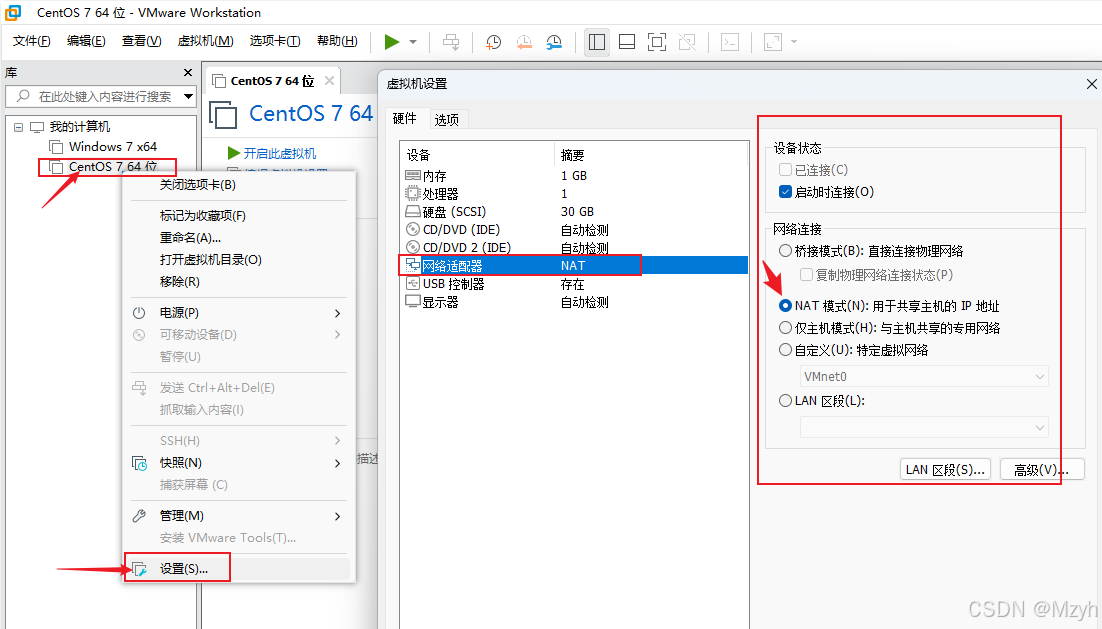Open the VMnet0 dropdown
This screenshot has width=1102, height=629.
924,377
